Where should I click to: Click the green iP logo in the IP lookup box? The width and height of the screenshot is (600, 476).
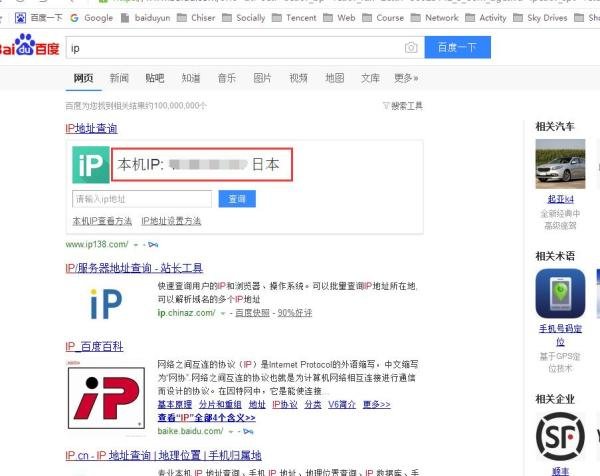(91, 165)
